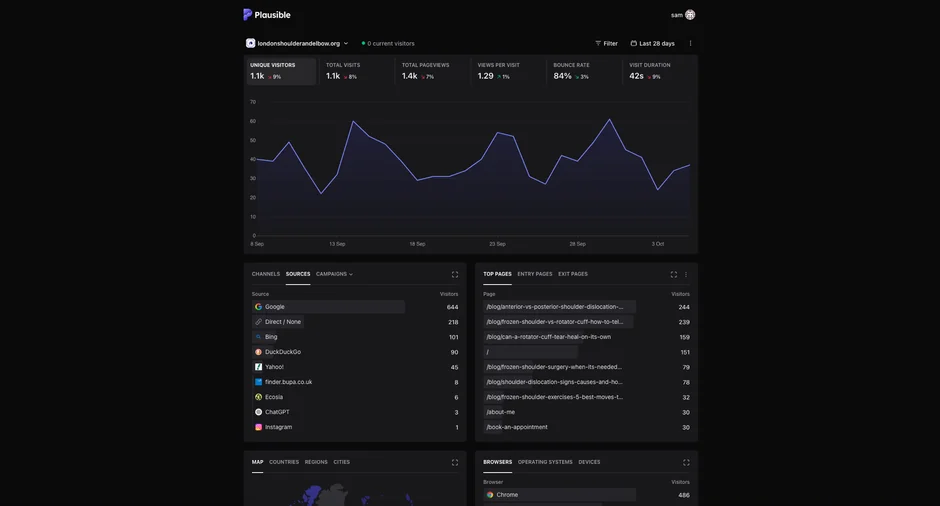Click the Plausible logo icon

(247, 14)
